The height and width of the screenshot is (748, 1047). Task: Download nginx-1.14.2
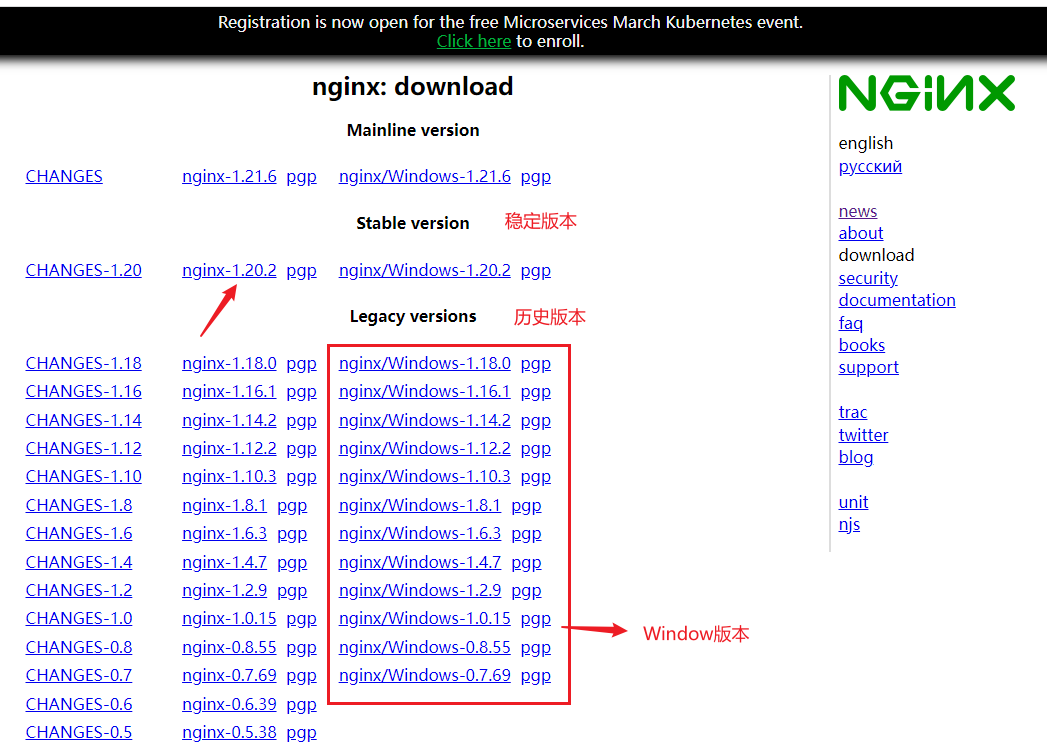coord(229,421)
